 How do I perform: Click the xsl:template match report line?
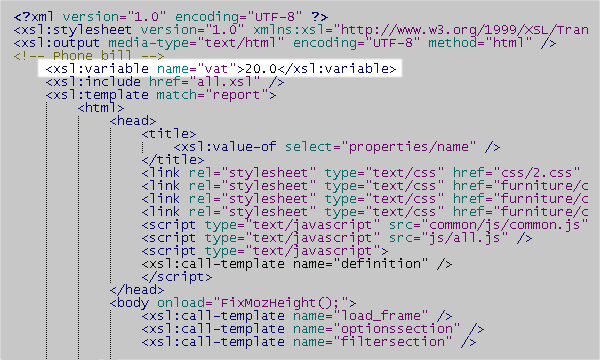(x=161, y=95)
